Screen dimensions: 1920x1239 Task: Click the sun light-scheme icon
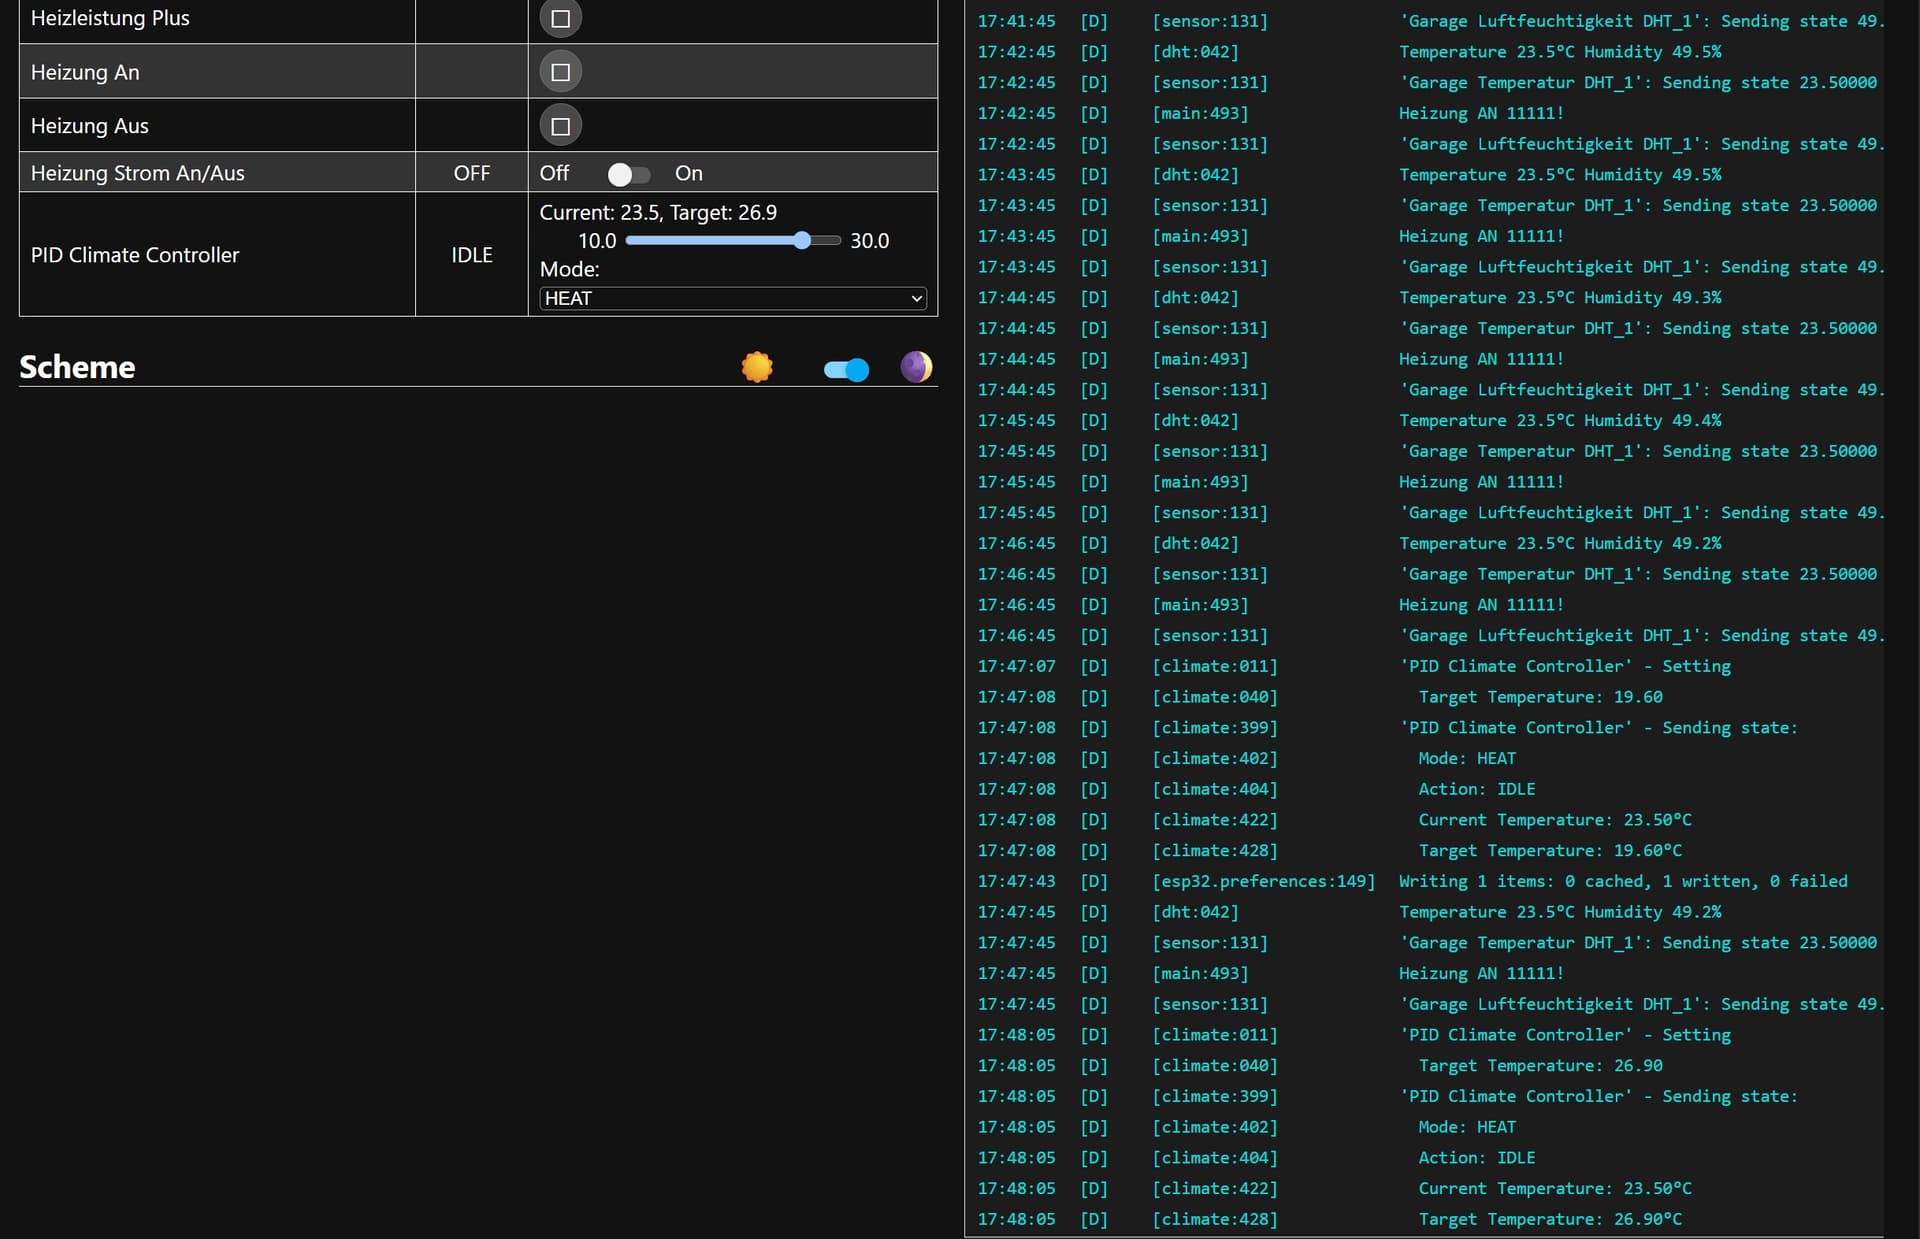pyautogui.click(x=757, y=367)
